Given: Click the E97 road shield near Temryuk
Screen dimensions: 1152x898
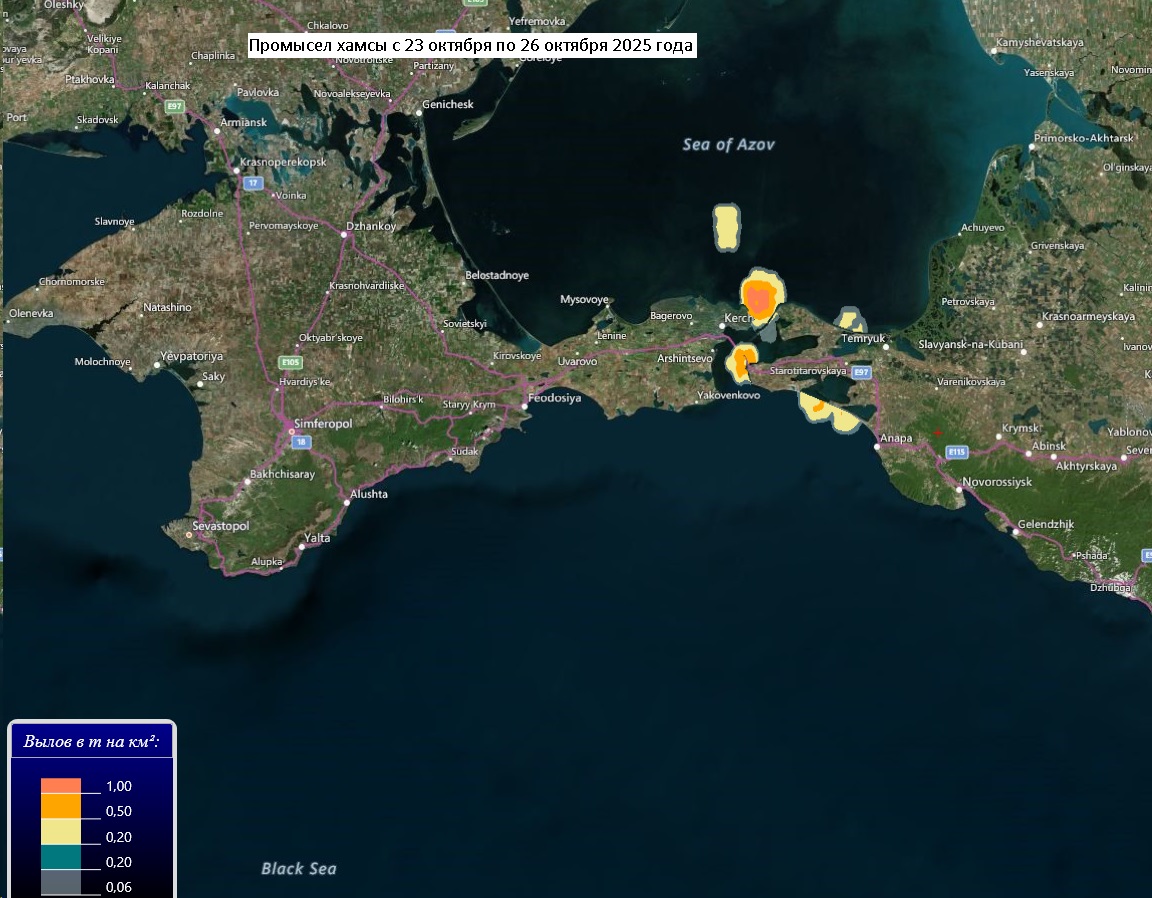Looking at the screenshot, I should tap(862, 371).
